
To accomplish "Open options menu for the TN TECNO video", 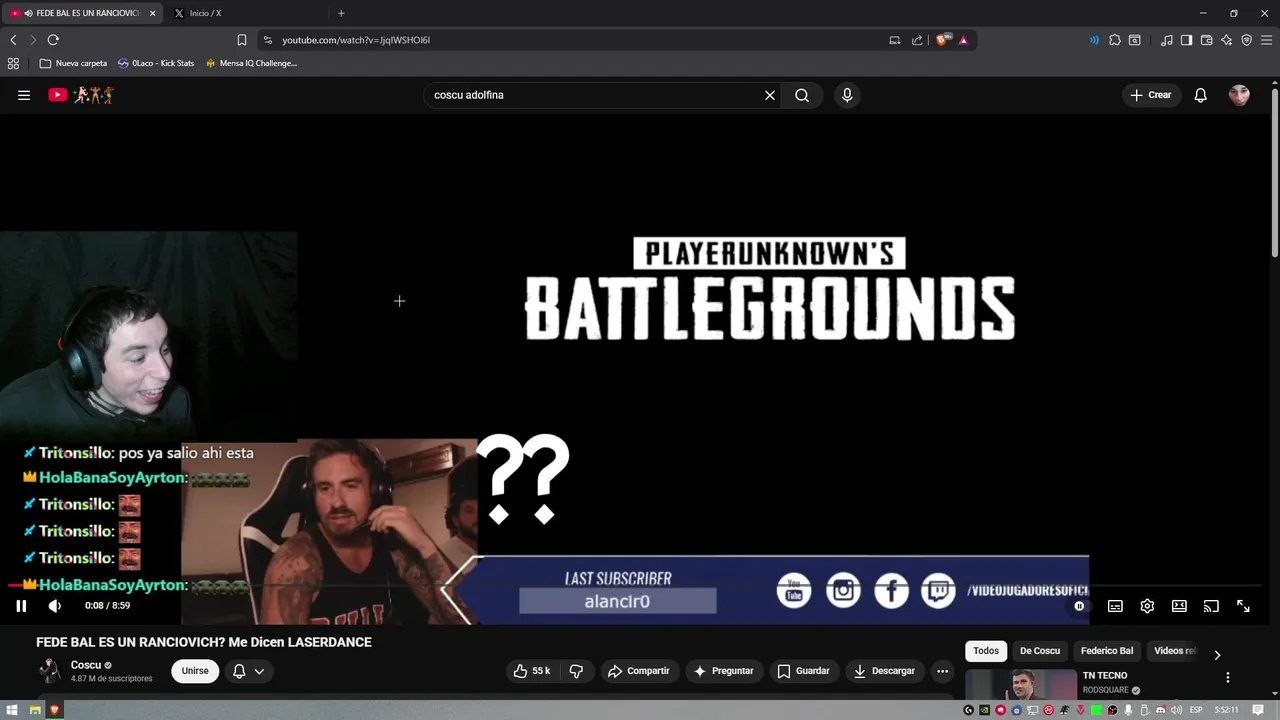I will coord(1228,677).
